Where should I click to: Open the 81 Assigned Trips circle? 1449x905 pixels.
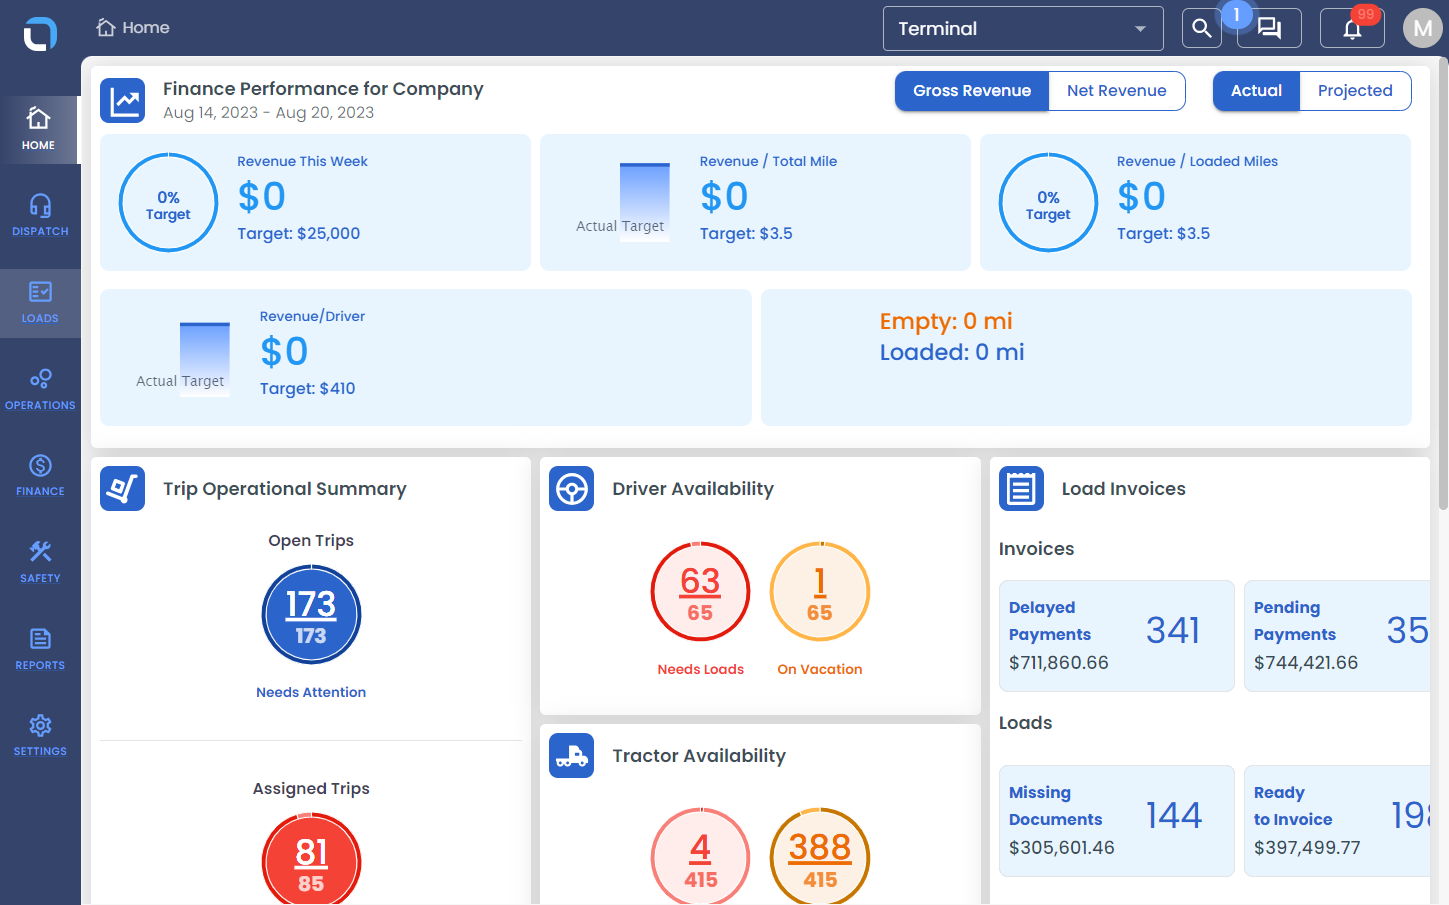point(311,859)
